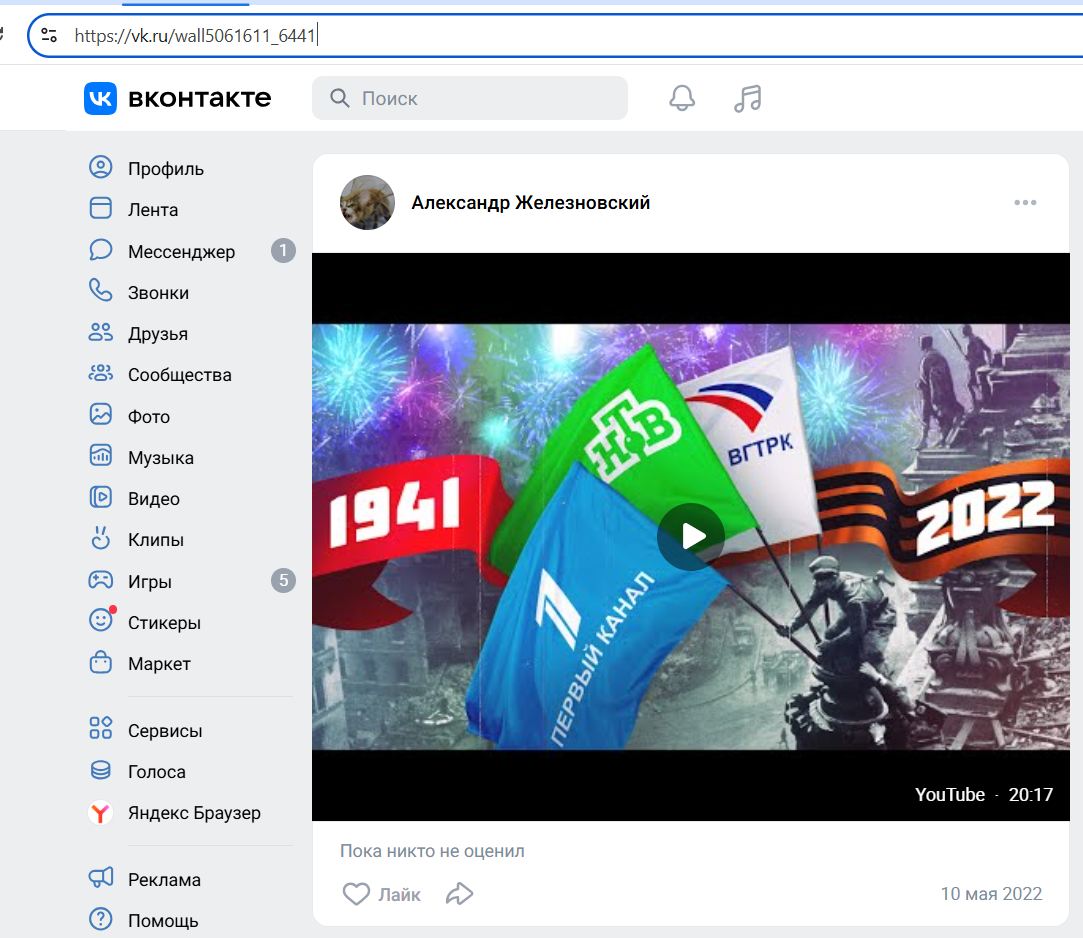
Task: Click the browser address bar URL
Action: 195,35
